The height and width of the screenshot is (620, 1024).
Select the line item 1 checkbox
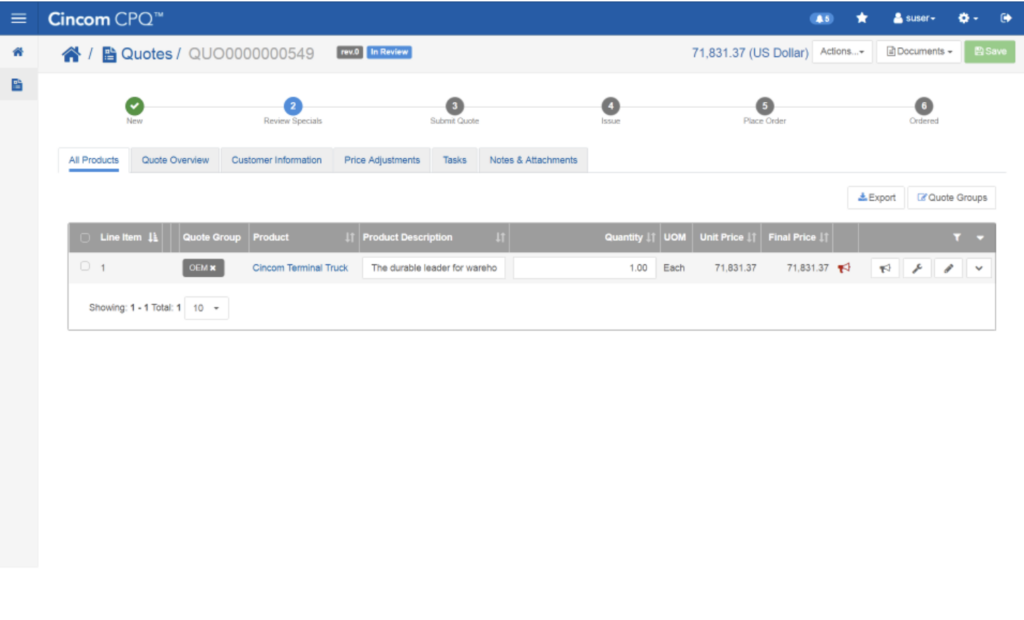click(85, 267)
